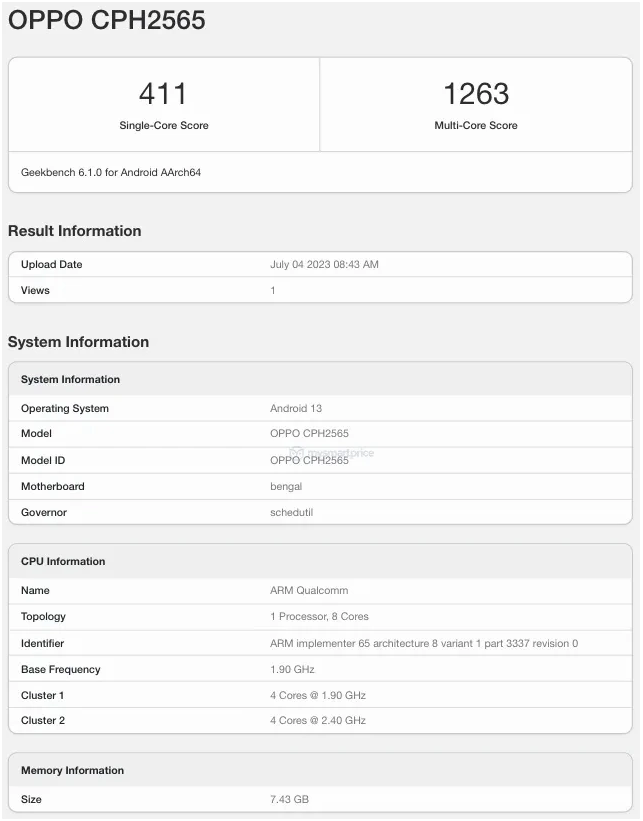643x821 pixels.
Task: Click the Cluster 2 value 4 Cores @ 2.40 GHz
Action: point(318,721)
